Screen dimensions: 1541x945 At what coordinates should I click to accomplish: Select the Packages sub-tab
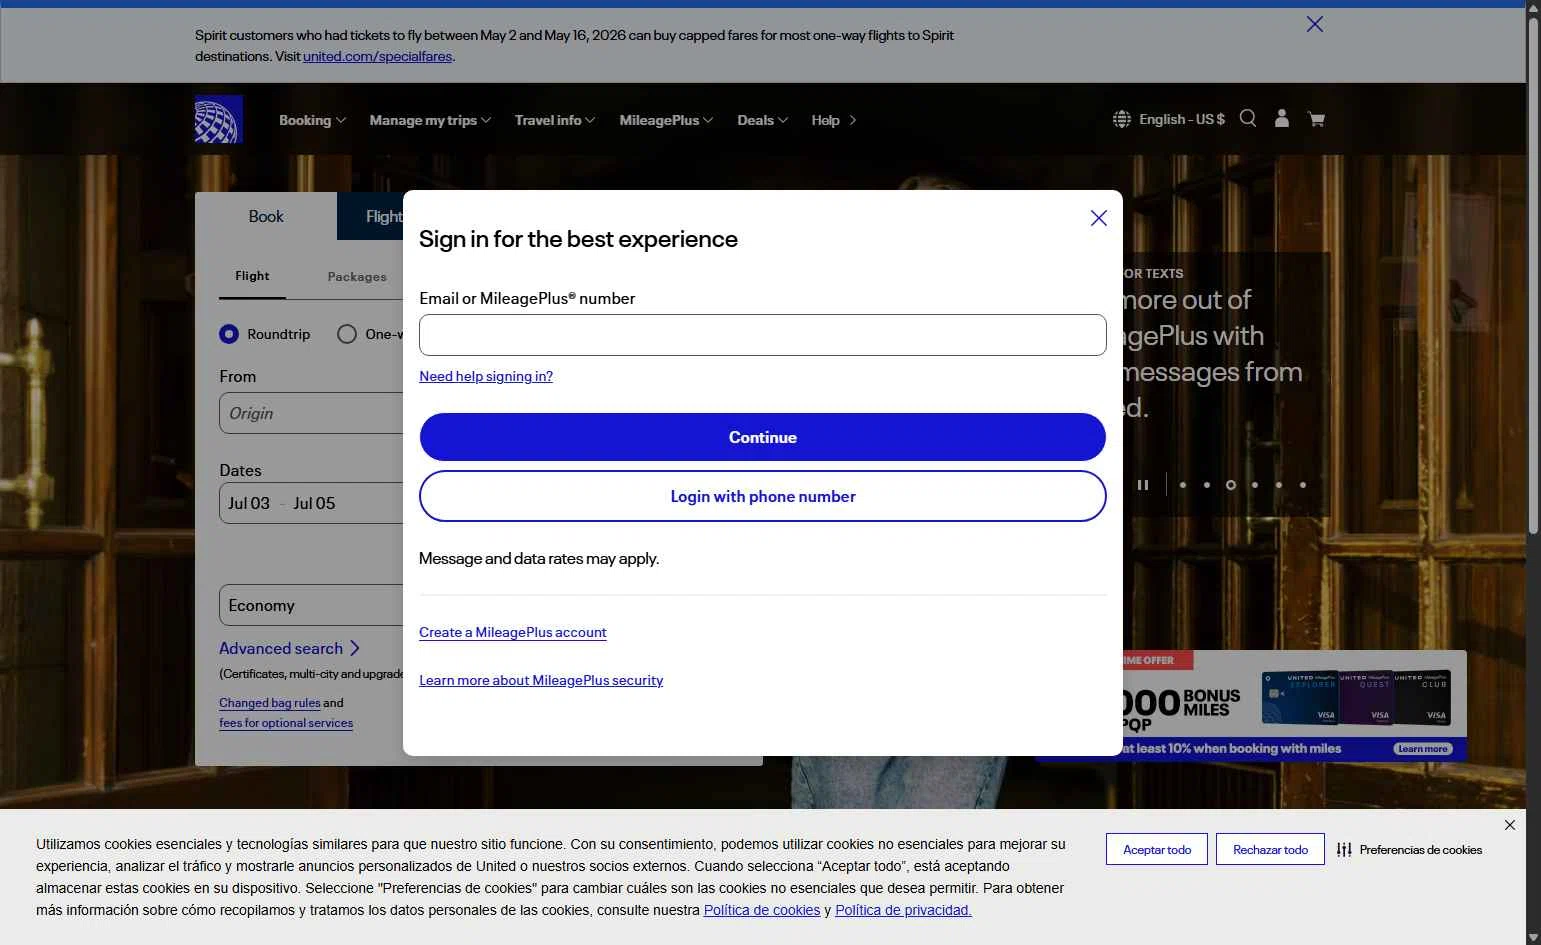click(357, 277)
